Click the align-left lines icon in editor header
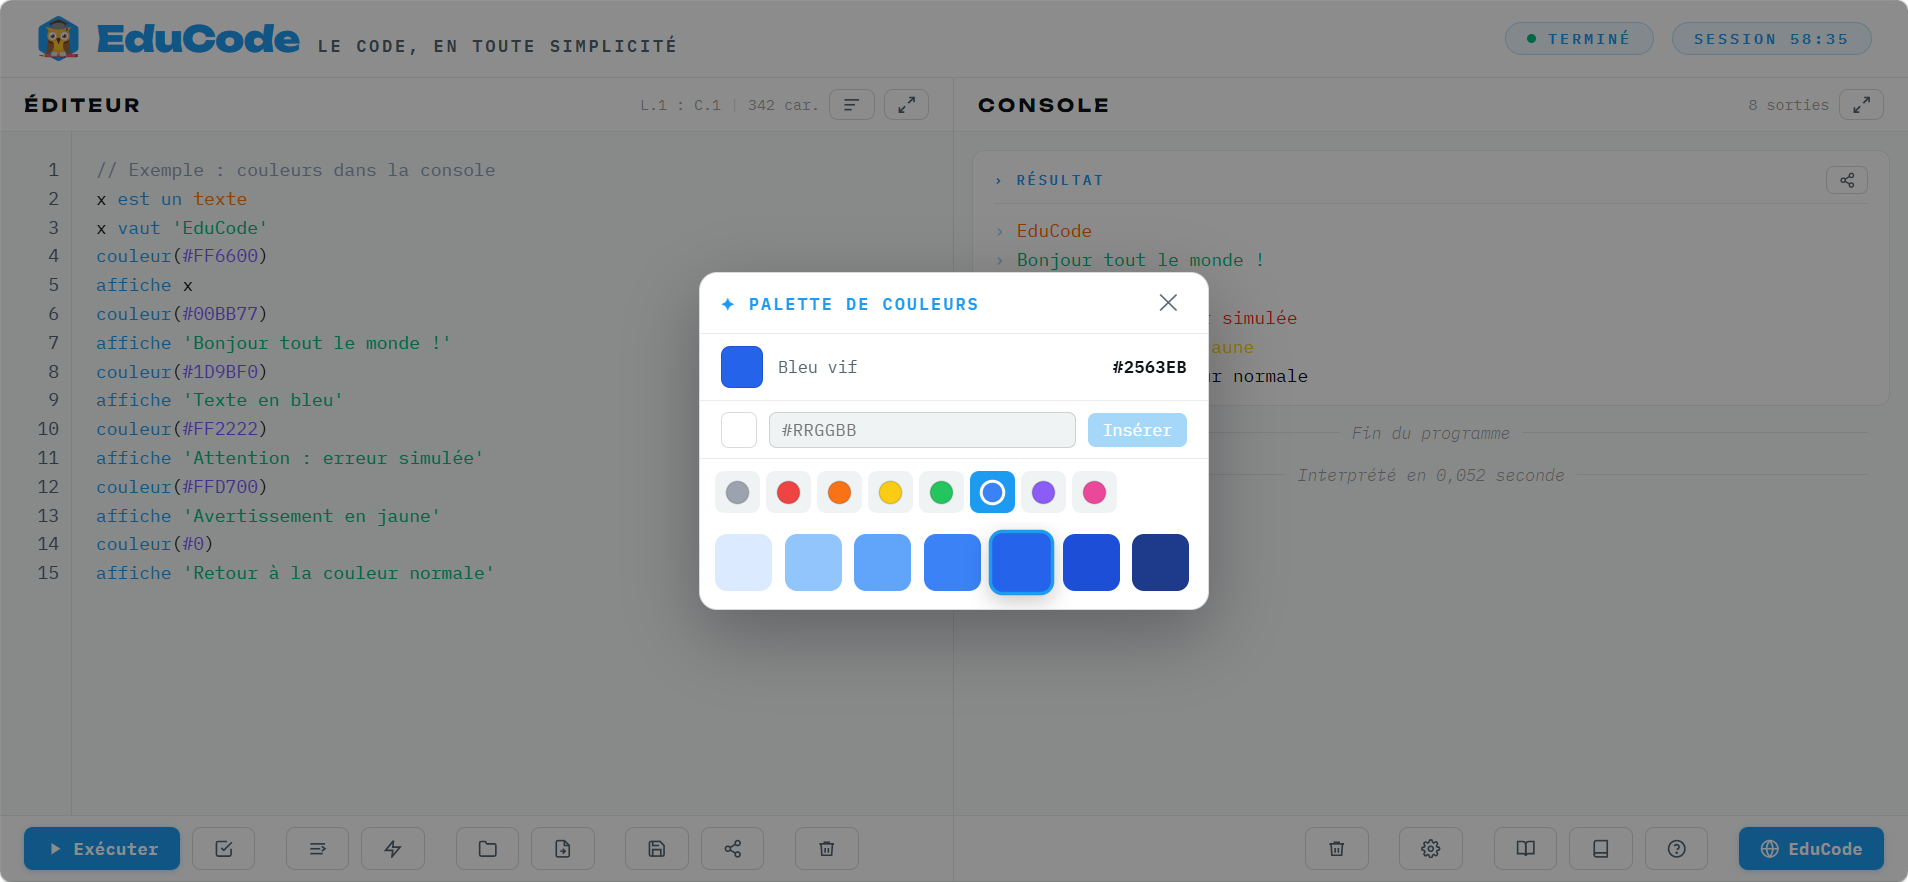This screenshot has width=1908, height=882. [852, 105]
